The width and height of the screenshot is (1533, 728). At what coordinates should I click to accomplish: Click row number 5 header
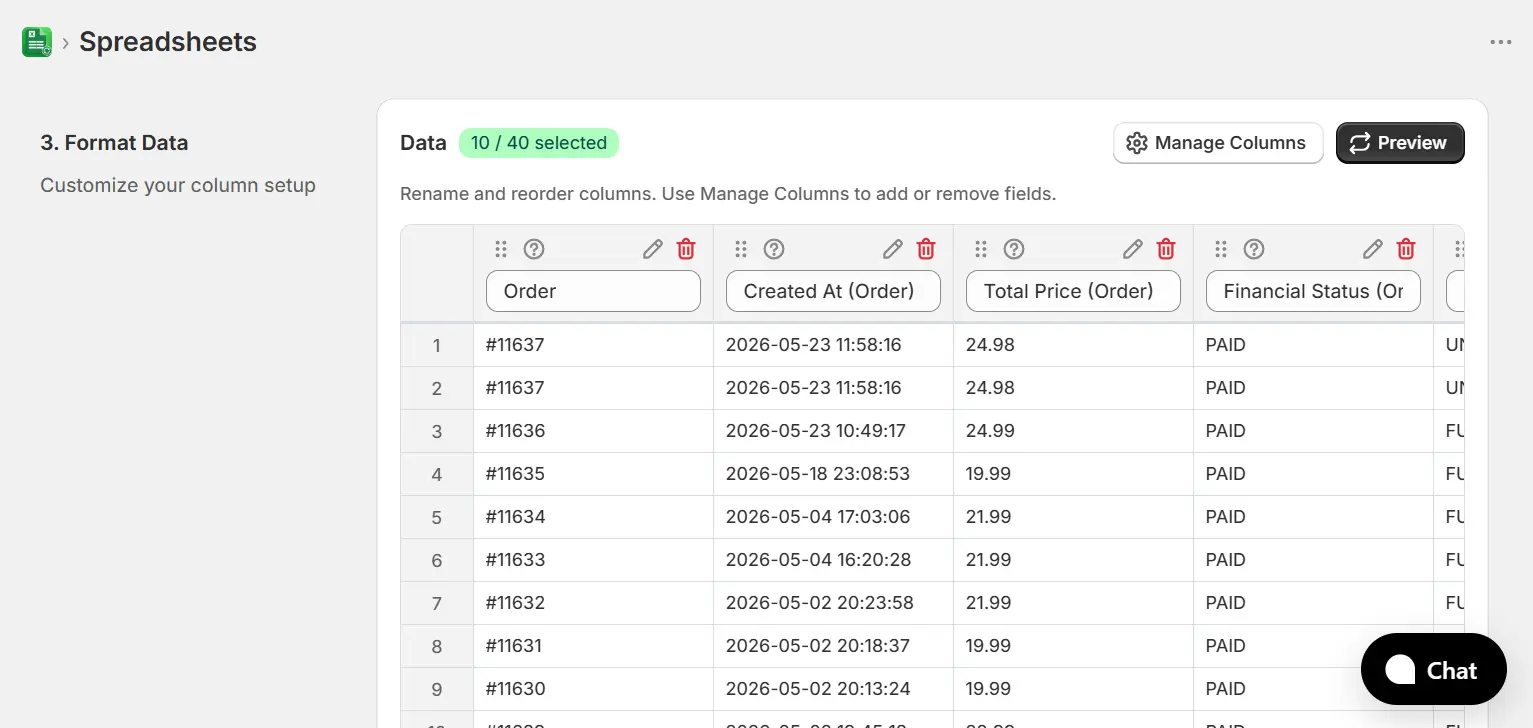click(x=437, y=517)
